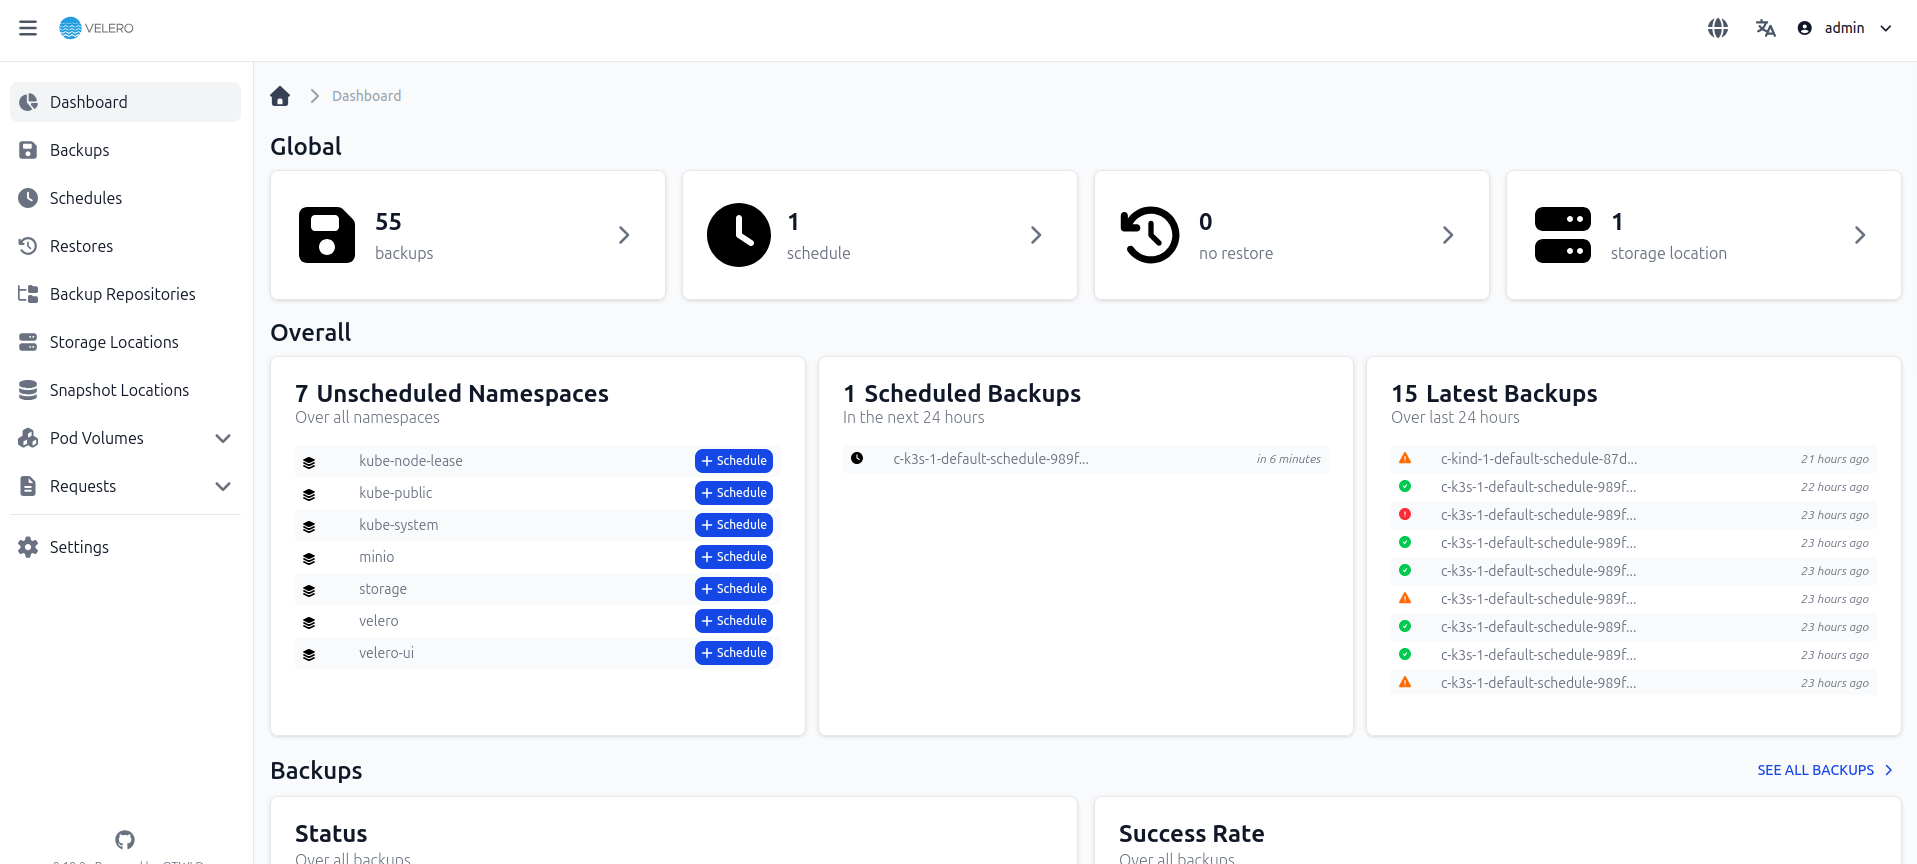1917x864 pixels.
Task: Click the Velero logo
Action: 97,28
